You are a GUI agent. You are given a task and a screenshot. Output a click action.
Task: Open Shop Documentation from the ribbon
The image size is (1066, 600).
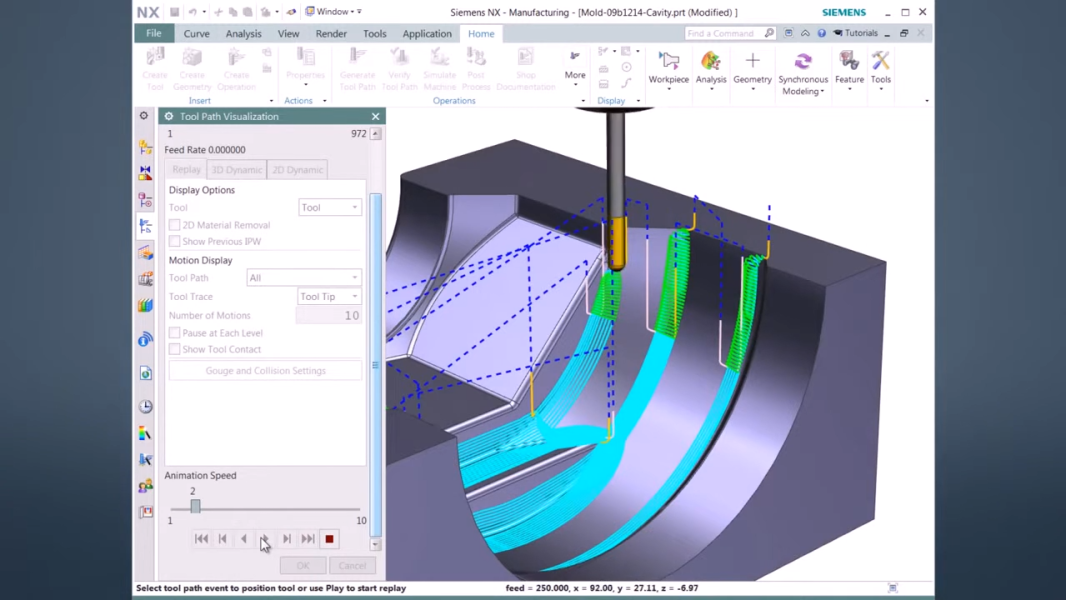click(x=526, y=69)
